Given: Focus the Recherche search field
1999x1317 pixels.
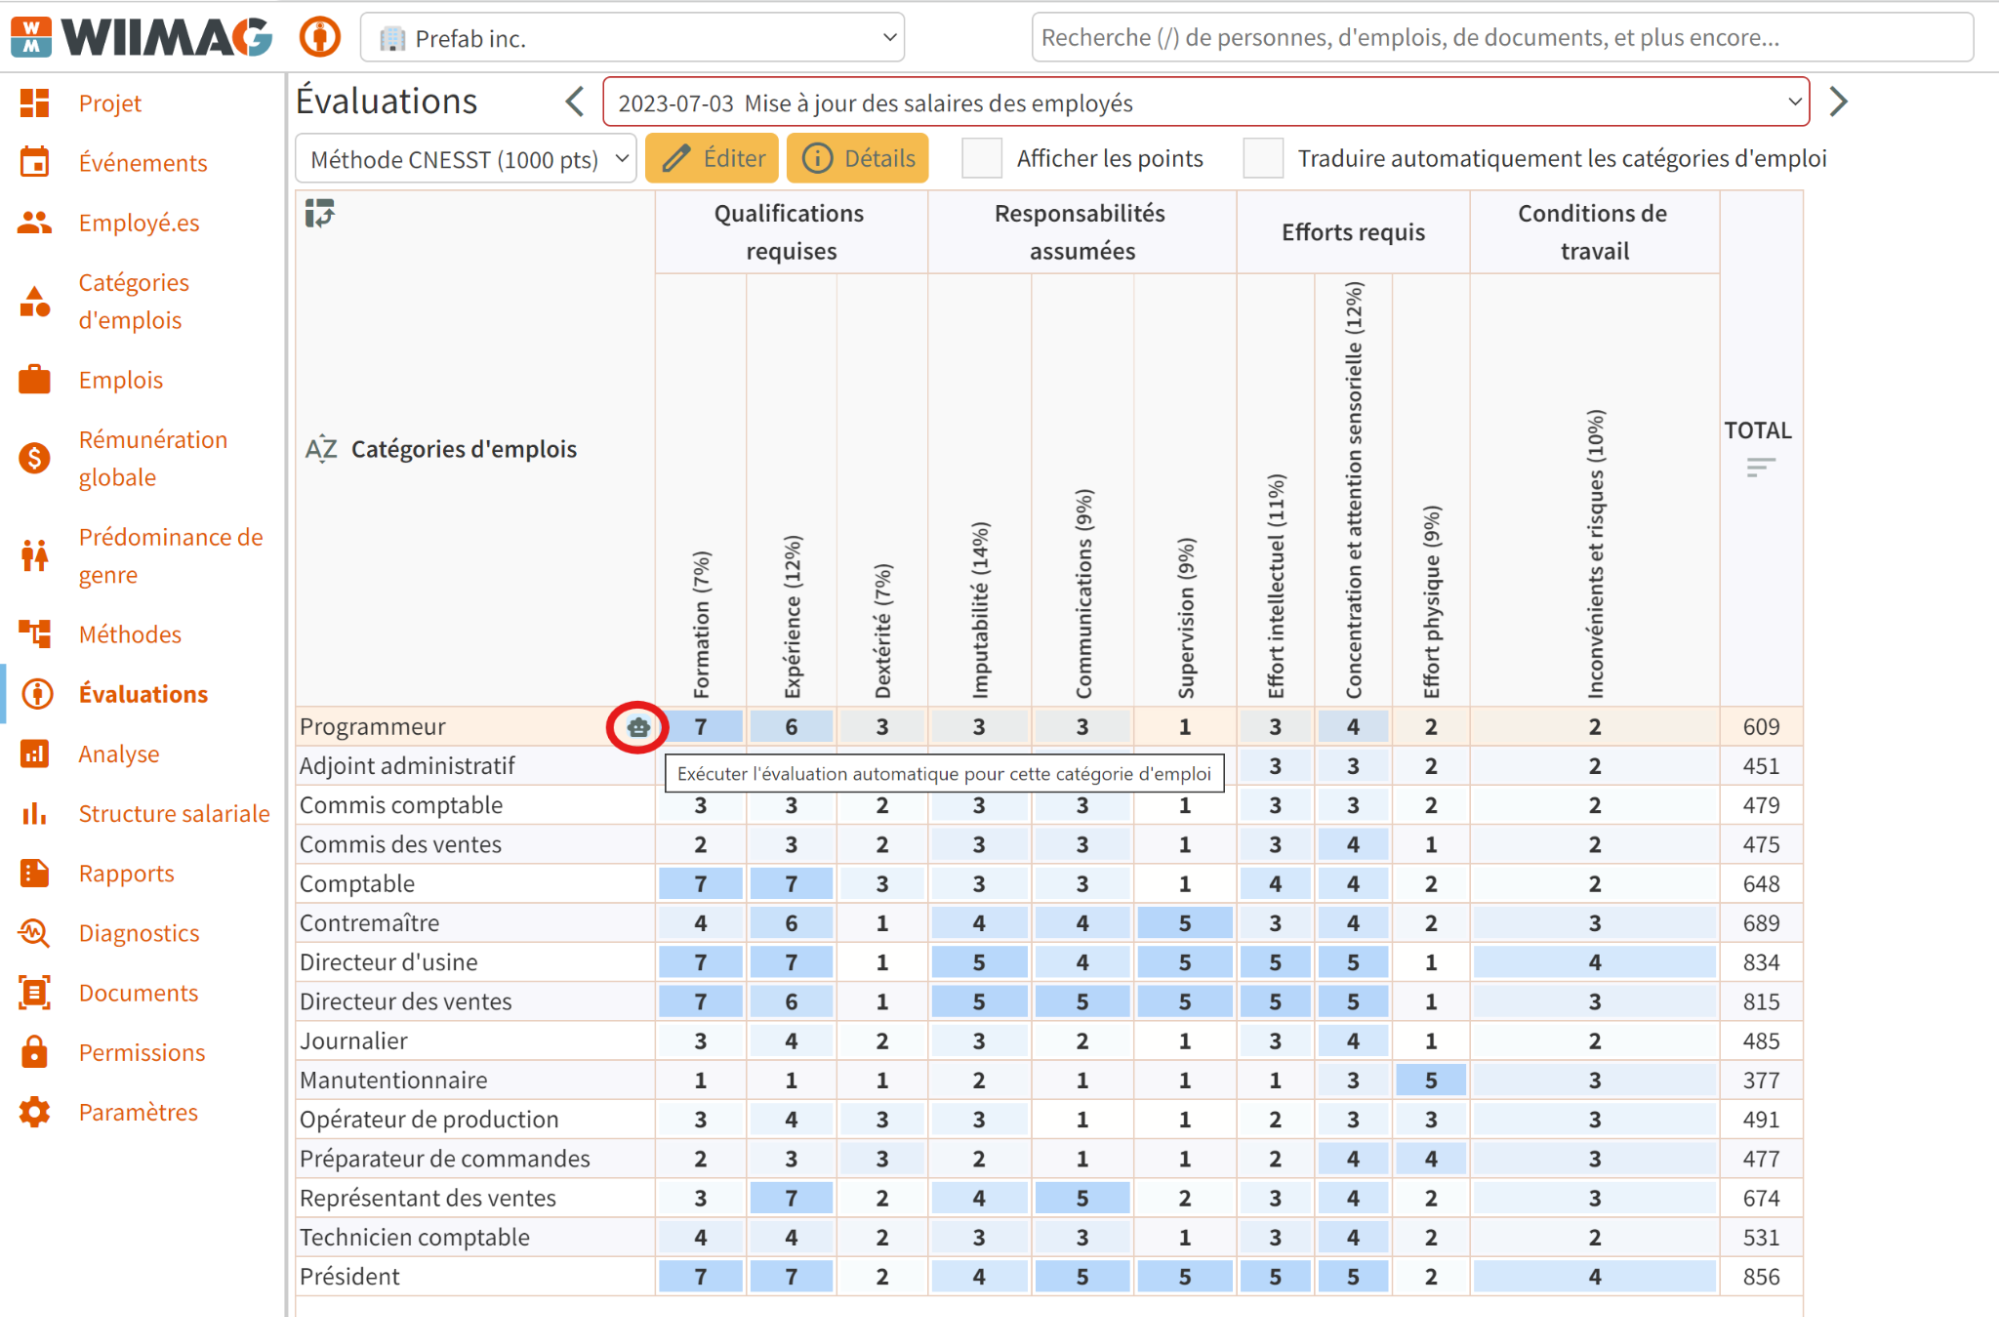Looking at the screenshot, I should (x=1502, y=38).
